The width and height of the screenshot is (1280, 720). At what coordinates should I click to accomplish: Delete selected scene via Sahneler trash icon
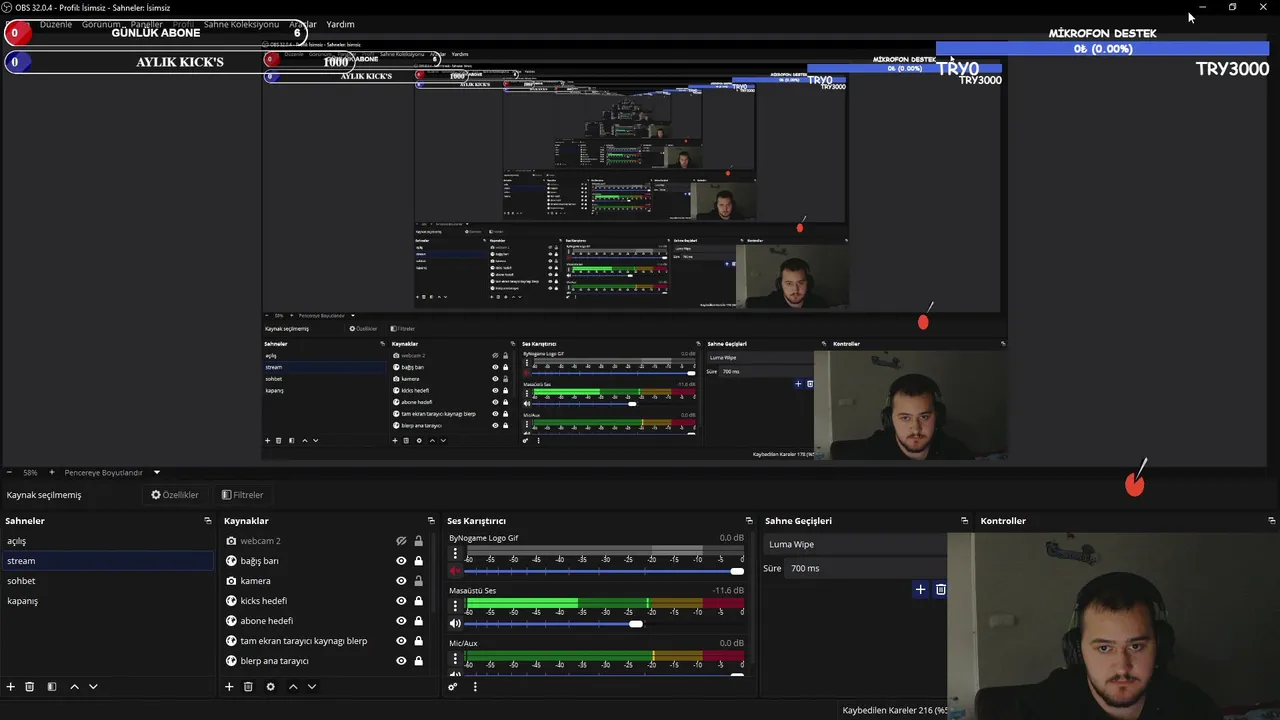(30, 687)
